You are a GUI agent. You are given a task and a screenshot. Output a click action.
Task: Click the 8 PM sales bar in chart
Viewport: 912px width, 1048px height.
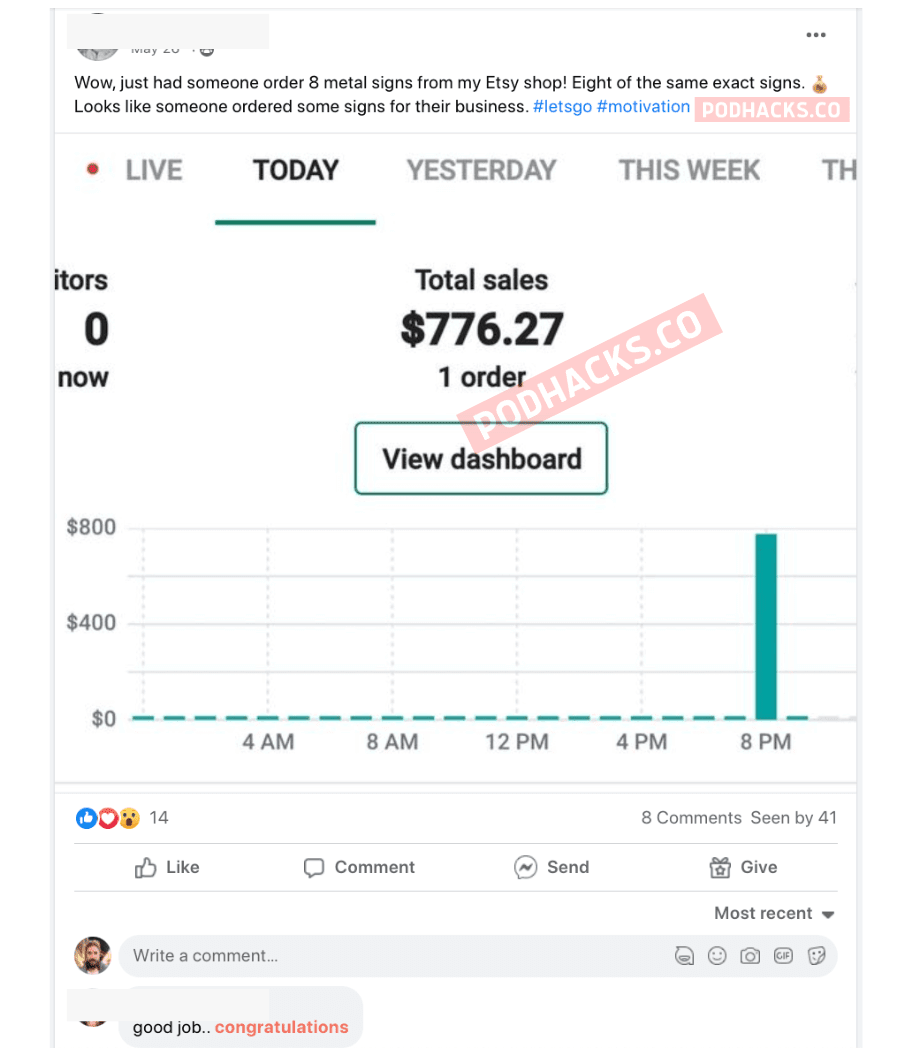point(766,626)
